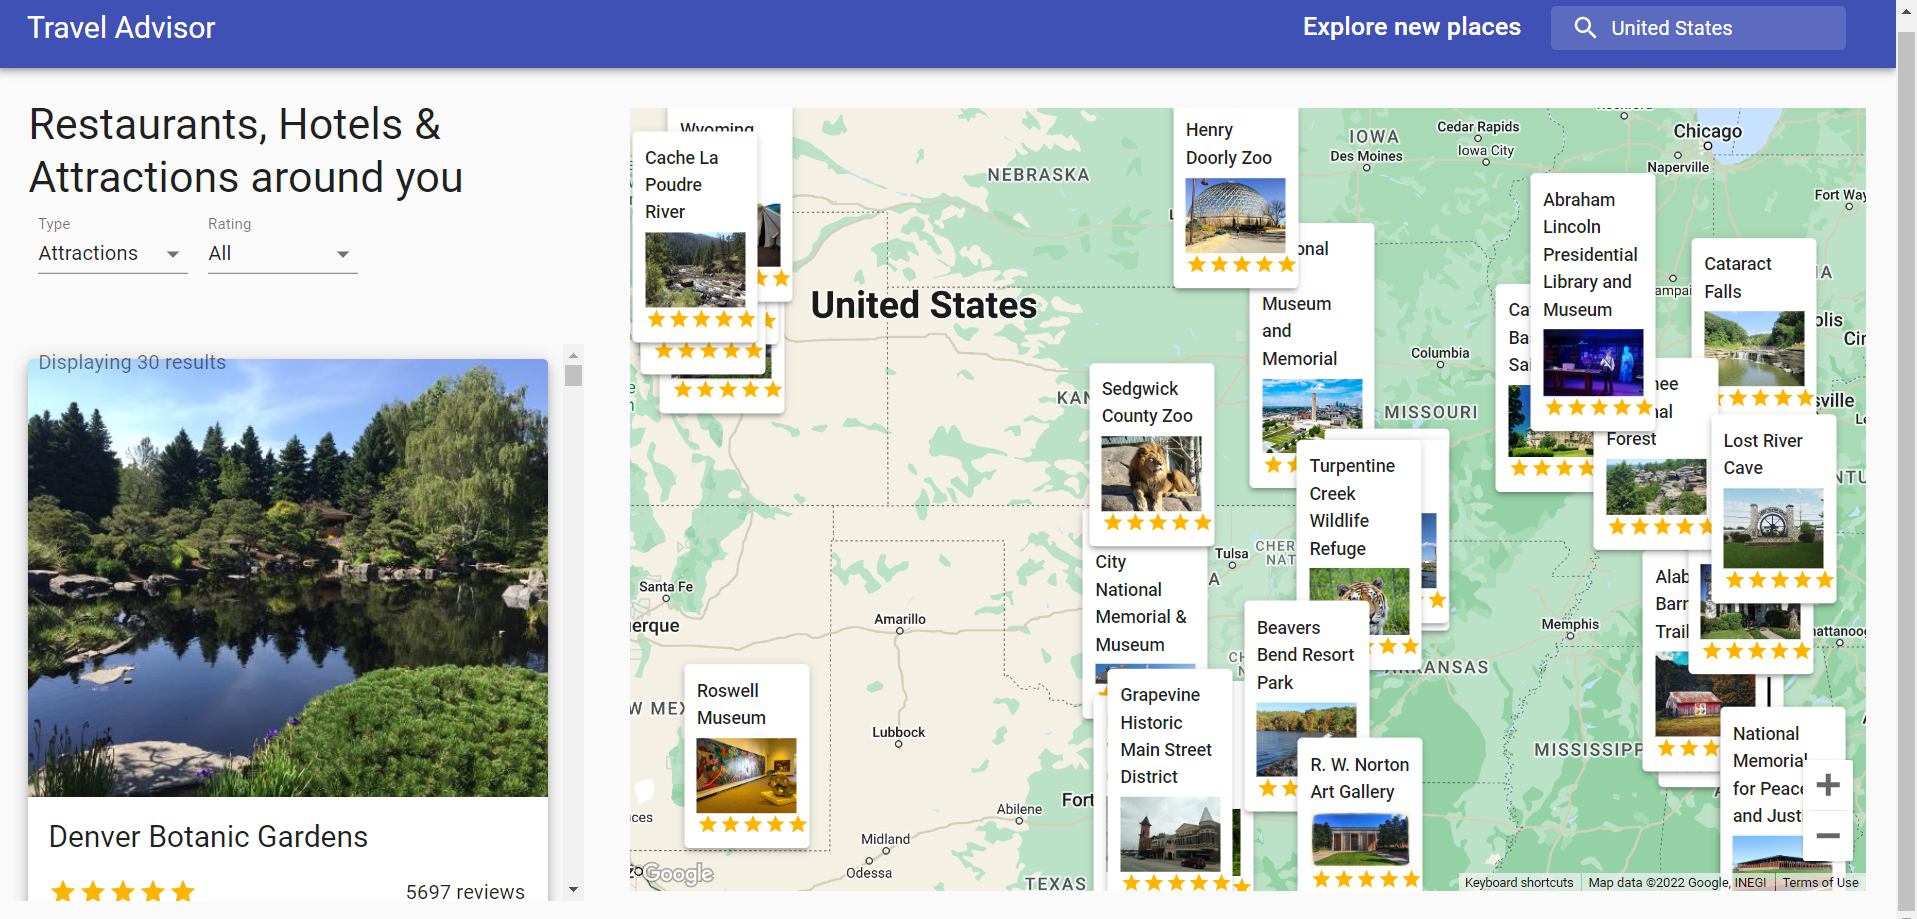This screenshot has width=1917, height=919.
Task: Open the Rating dropdown showing All
Action: [x=282, y=254]
